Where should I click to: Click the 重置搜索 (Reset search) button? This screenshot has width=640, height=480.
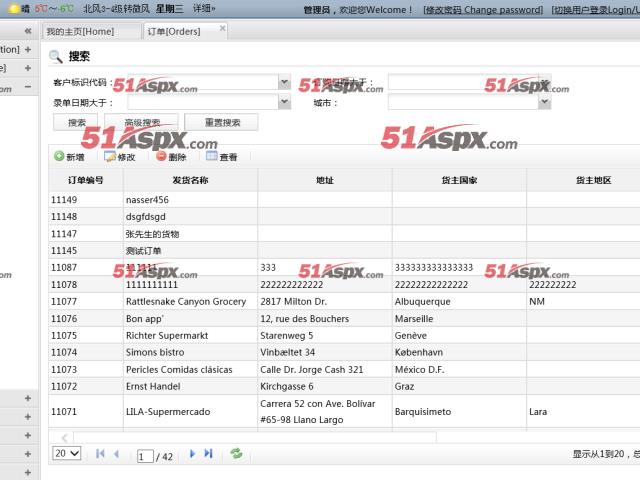coord(221,122)
